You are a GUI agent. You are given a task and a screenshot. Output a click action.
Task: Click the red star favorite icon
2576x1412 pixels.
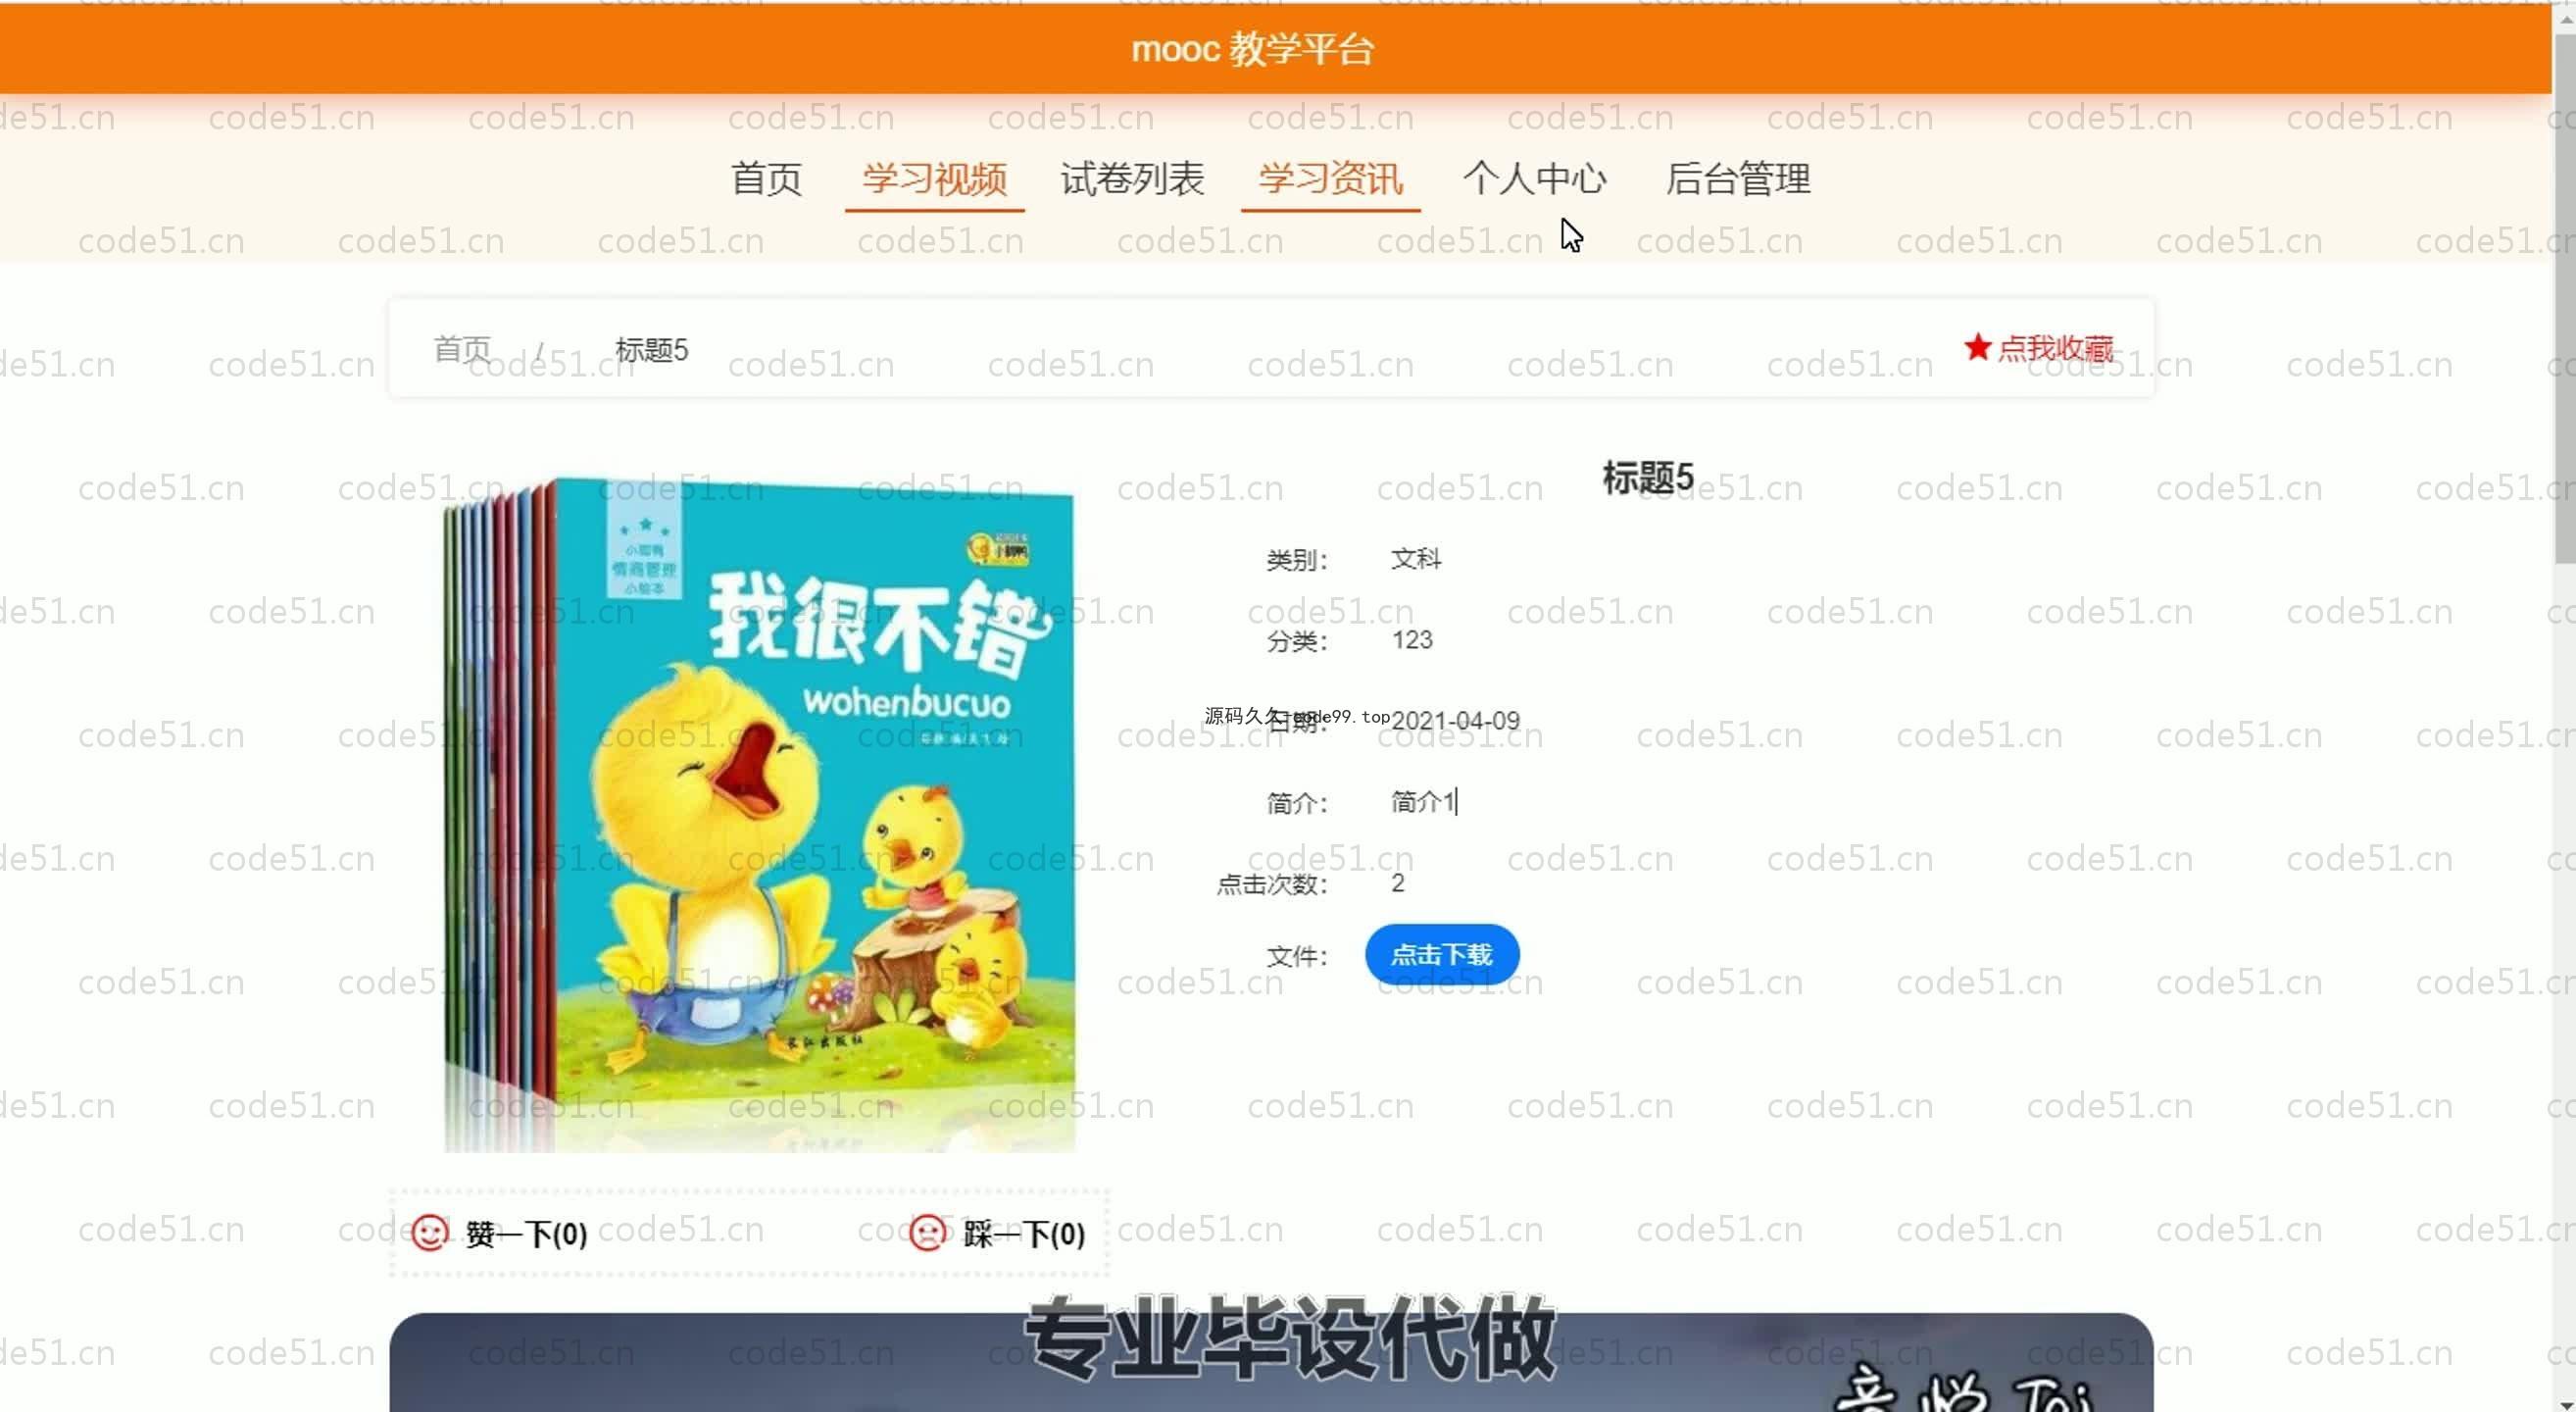point(1977,347)
